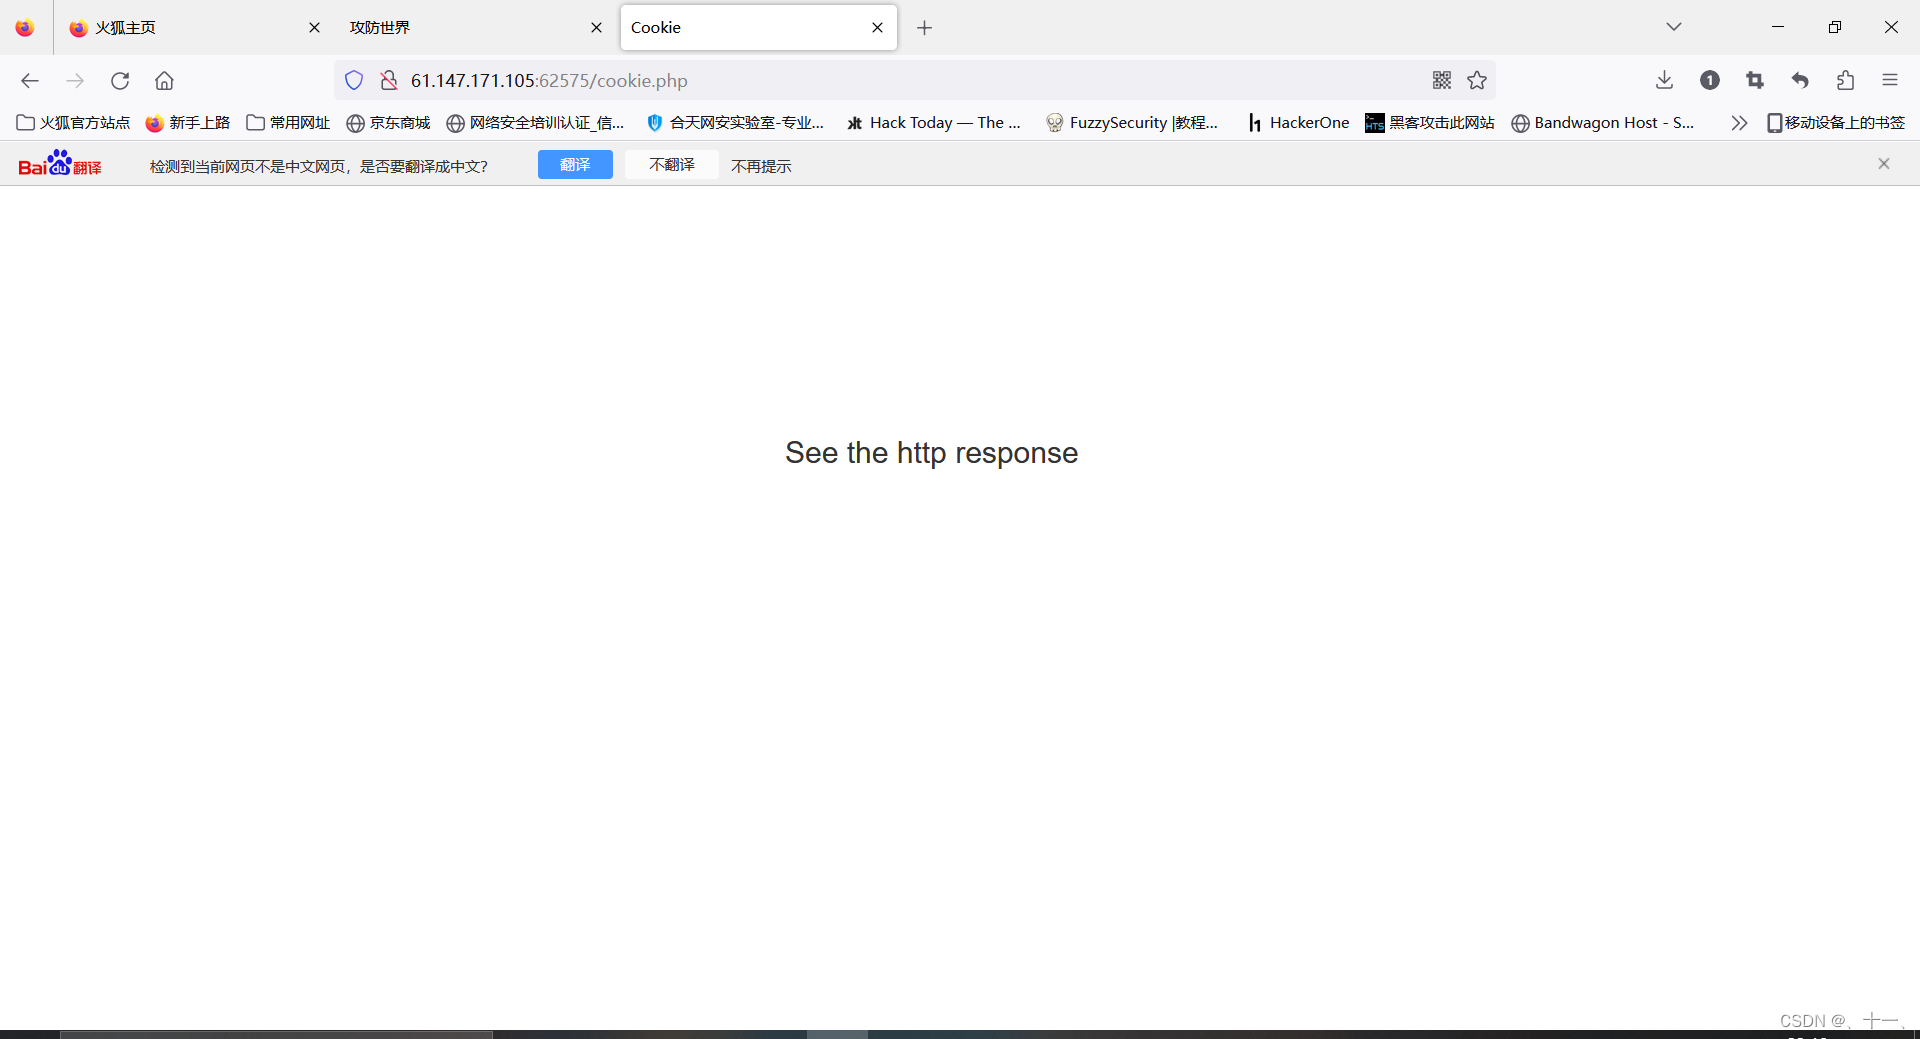Close the Cookie tab

[877, 28]
